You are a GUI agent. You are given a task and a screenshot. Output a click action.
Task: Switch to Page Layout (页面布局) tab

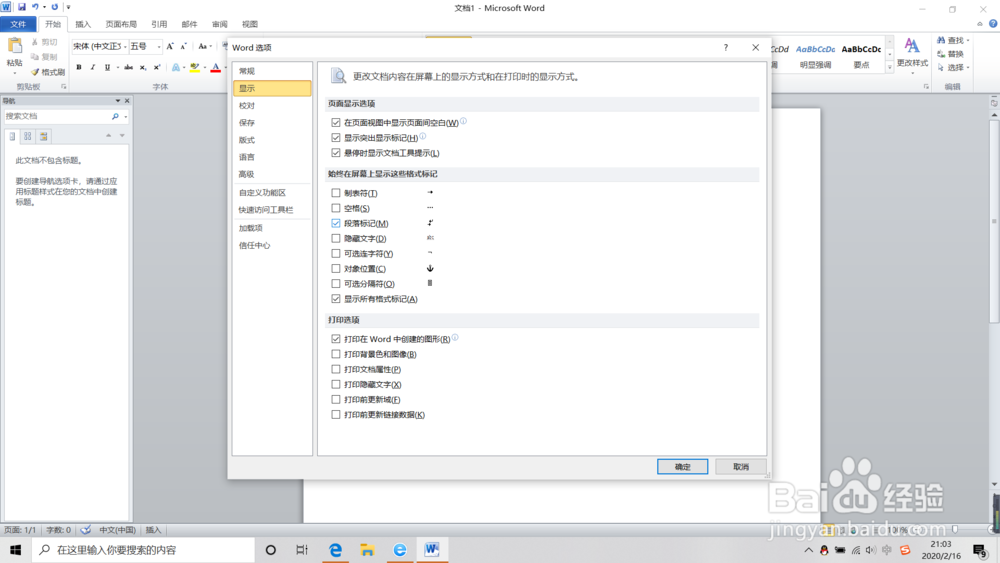(121, 24)
